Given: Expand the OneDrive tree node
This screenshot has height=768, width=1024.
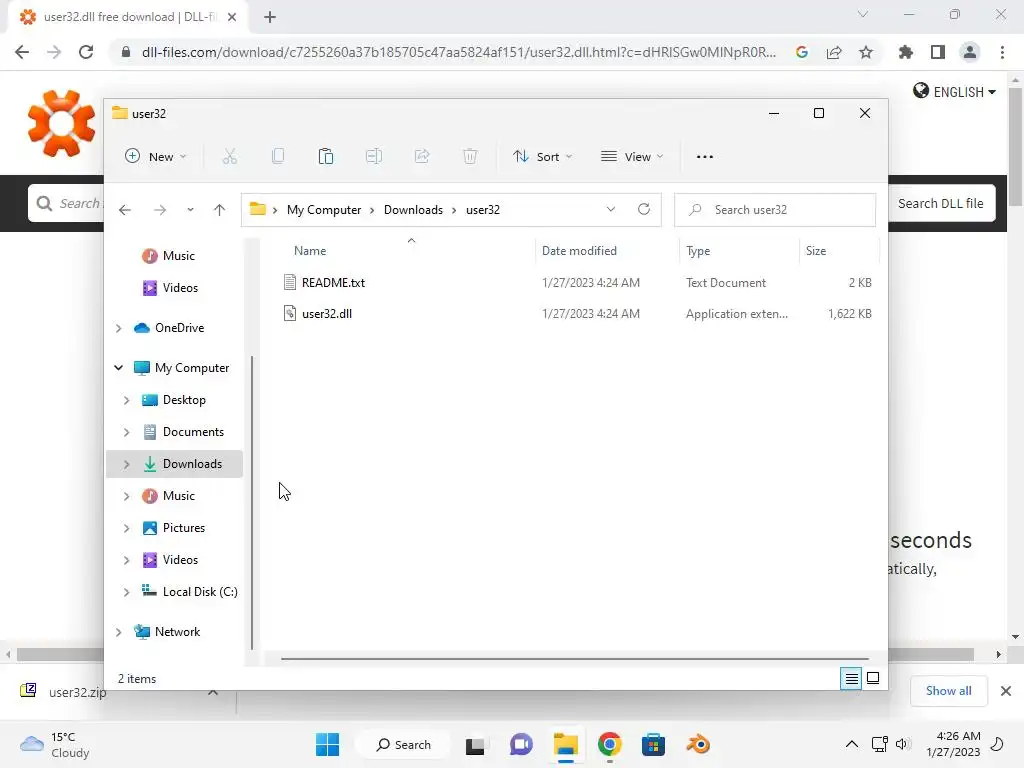Looking at the screenshot, I should 118,328.
